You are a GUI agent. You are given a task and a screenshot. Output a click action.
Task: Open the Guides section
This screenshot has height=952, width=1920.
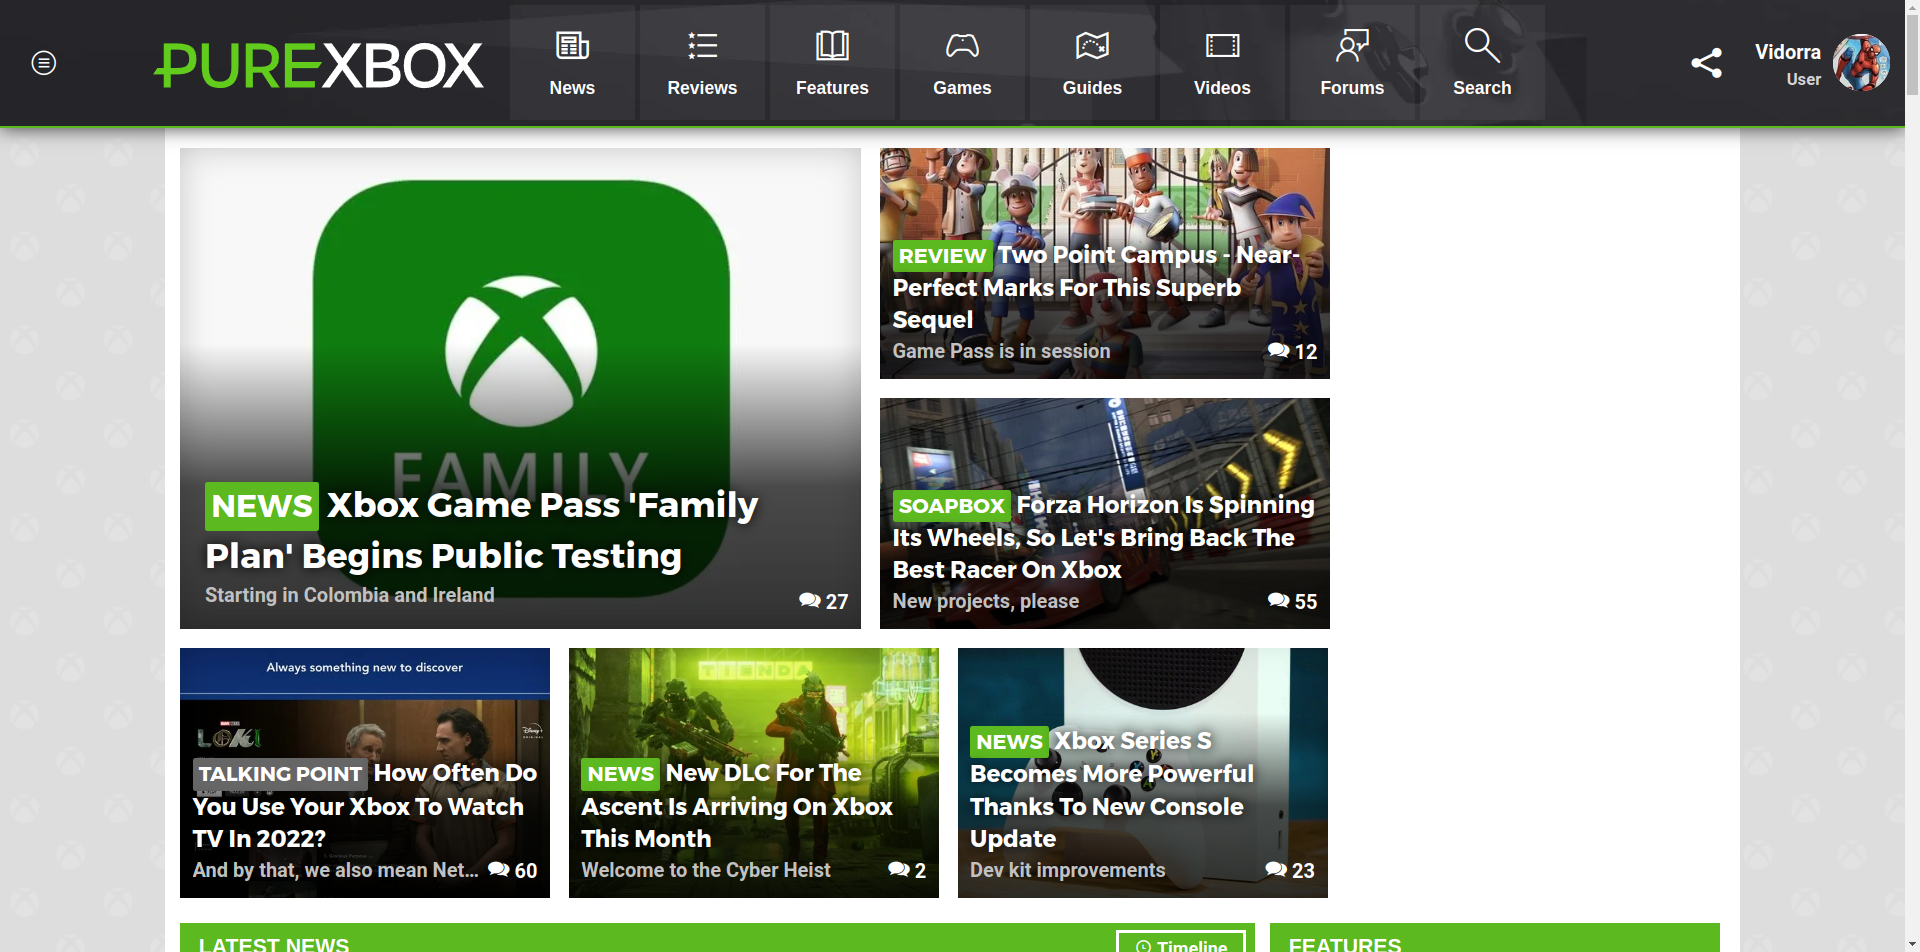pyautogui.click(x=1092, y=63)
